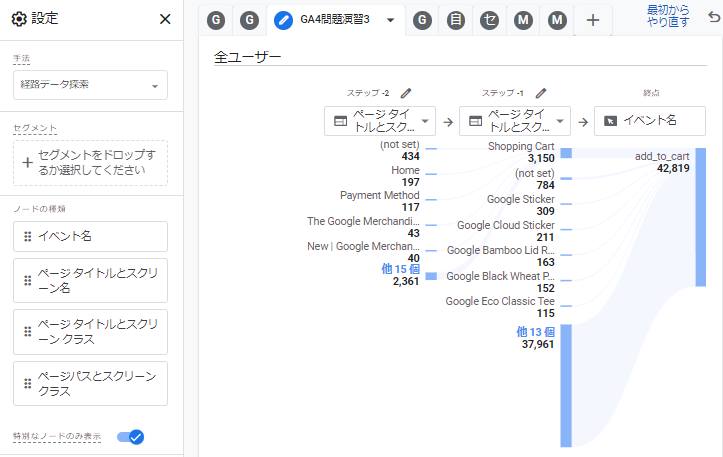Close the 設定 settings panel
The height and width of the screenshot is (457, 723).
165,19
